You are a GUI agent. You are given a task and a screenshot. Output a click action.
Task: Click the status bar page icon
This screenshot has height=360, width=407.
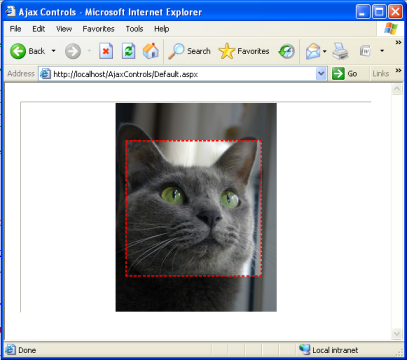(x=10, y=350)
